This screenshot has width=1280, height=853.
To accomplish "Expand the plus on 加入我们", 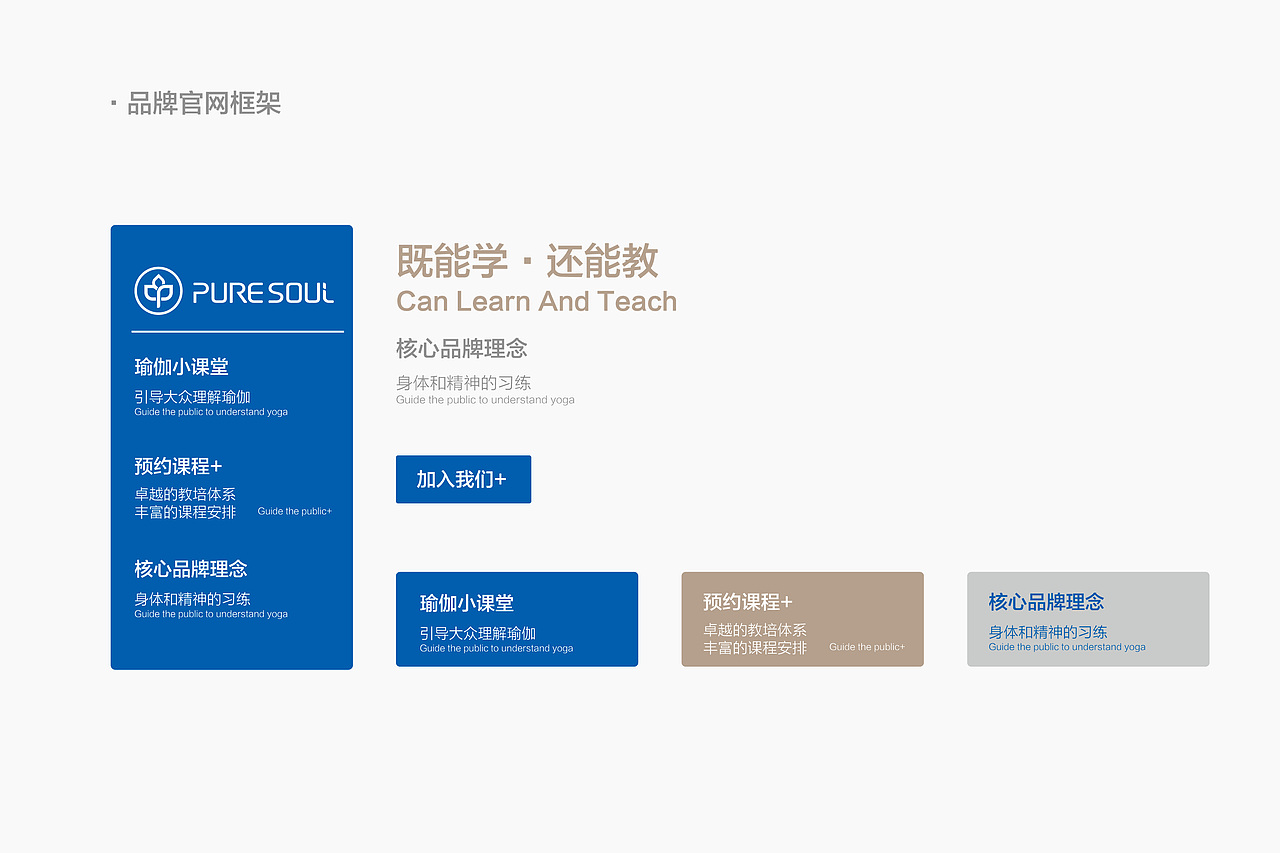I will point(500,479).
